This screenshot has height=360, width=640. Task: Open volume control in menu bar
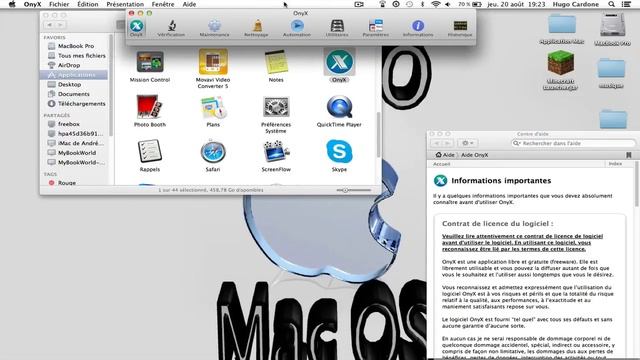pyautogui.click(x=448, y=4)
